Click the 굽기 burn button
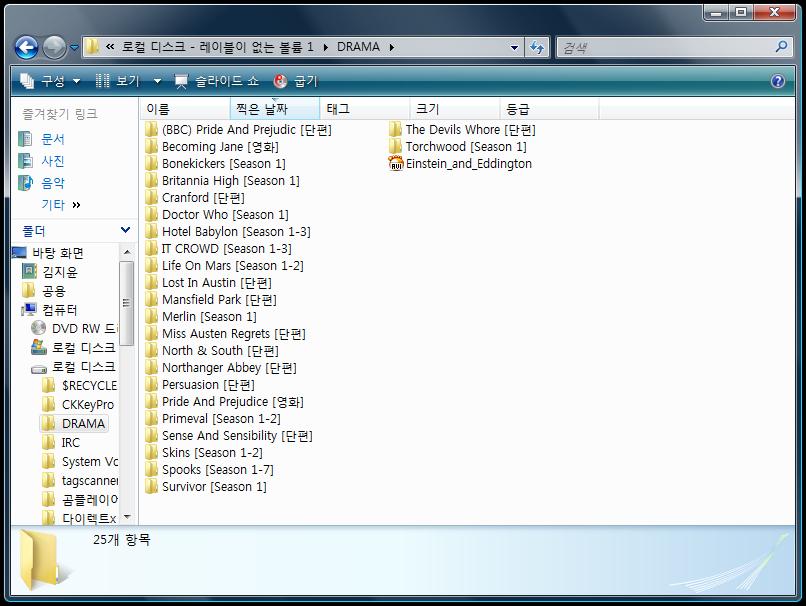 point(296,81)
